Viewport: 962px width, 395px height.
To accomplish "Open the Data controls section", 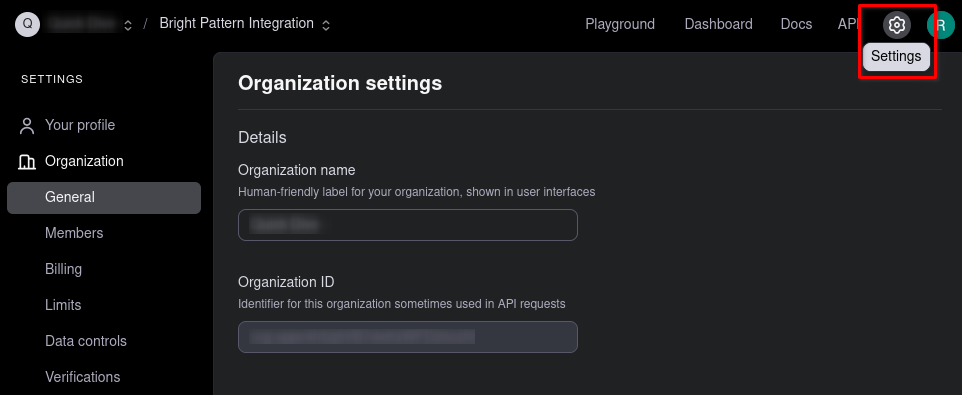I will point(86,341).
